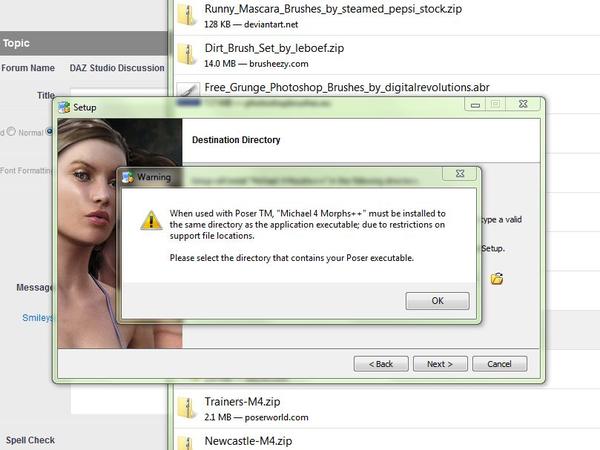Open Newcastle-M4.zip in downloads list
The image size is (600, 450).
[x=248, y=441]
